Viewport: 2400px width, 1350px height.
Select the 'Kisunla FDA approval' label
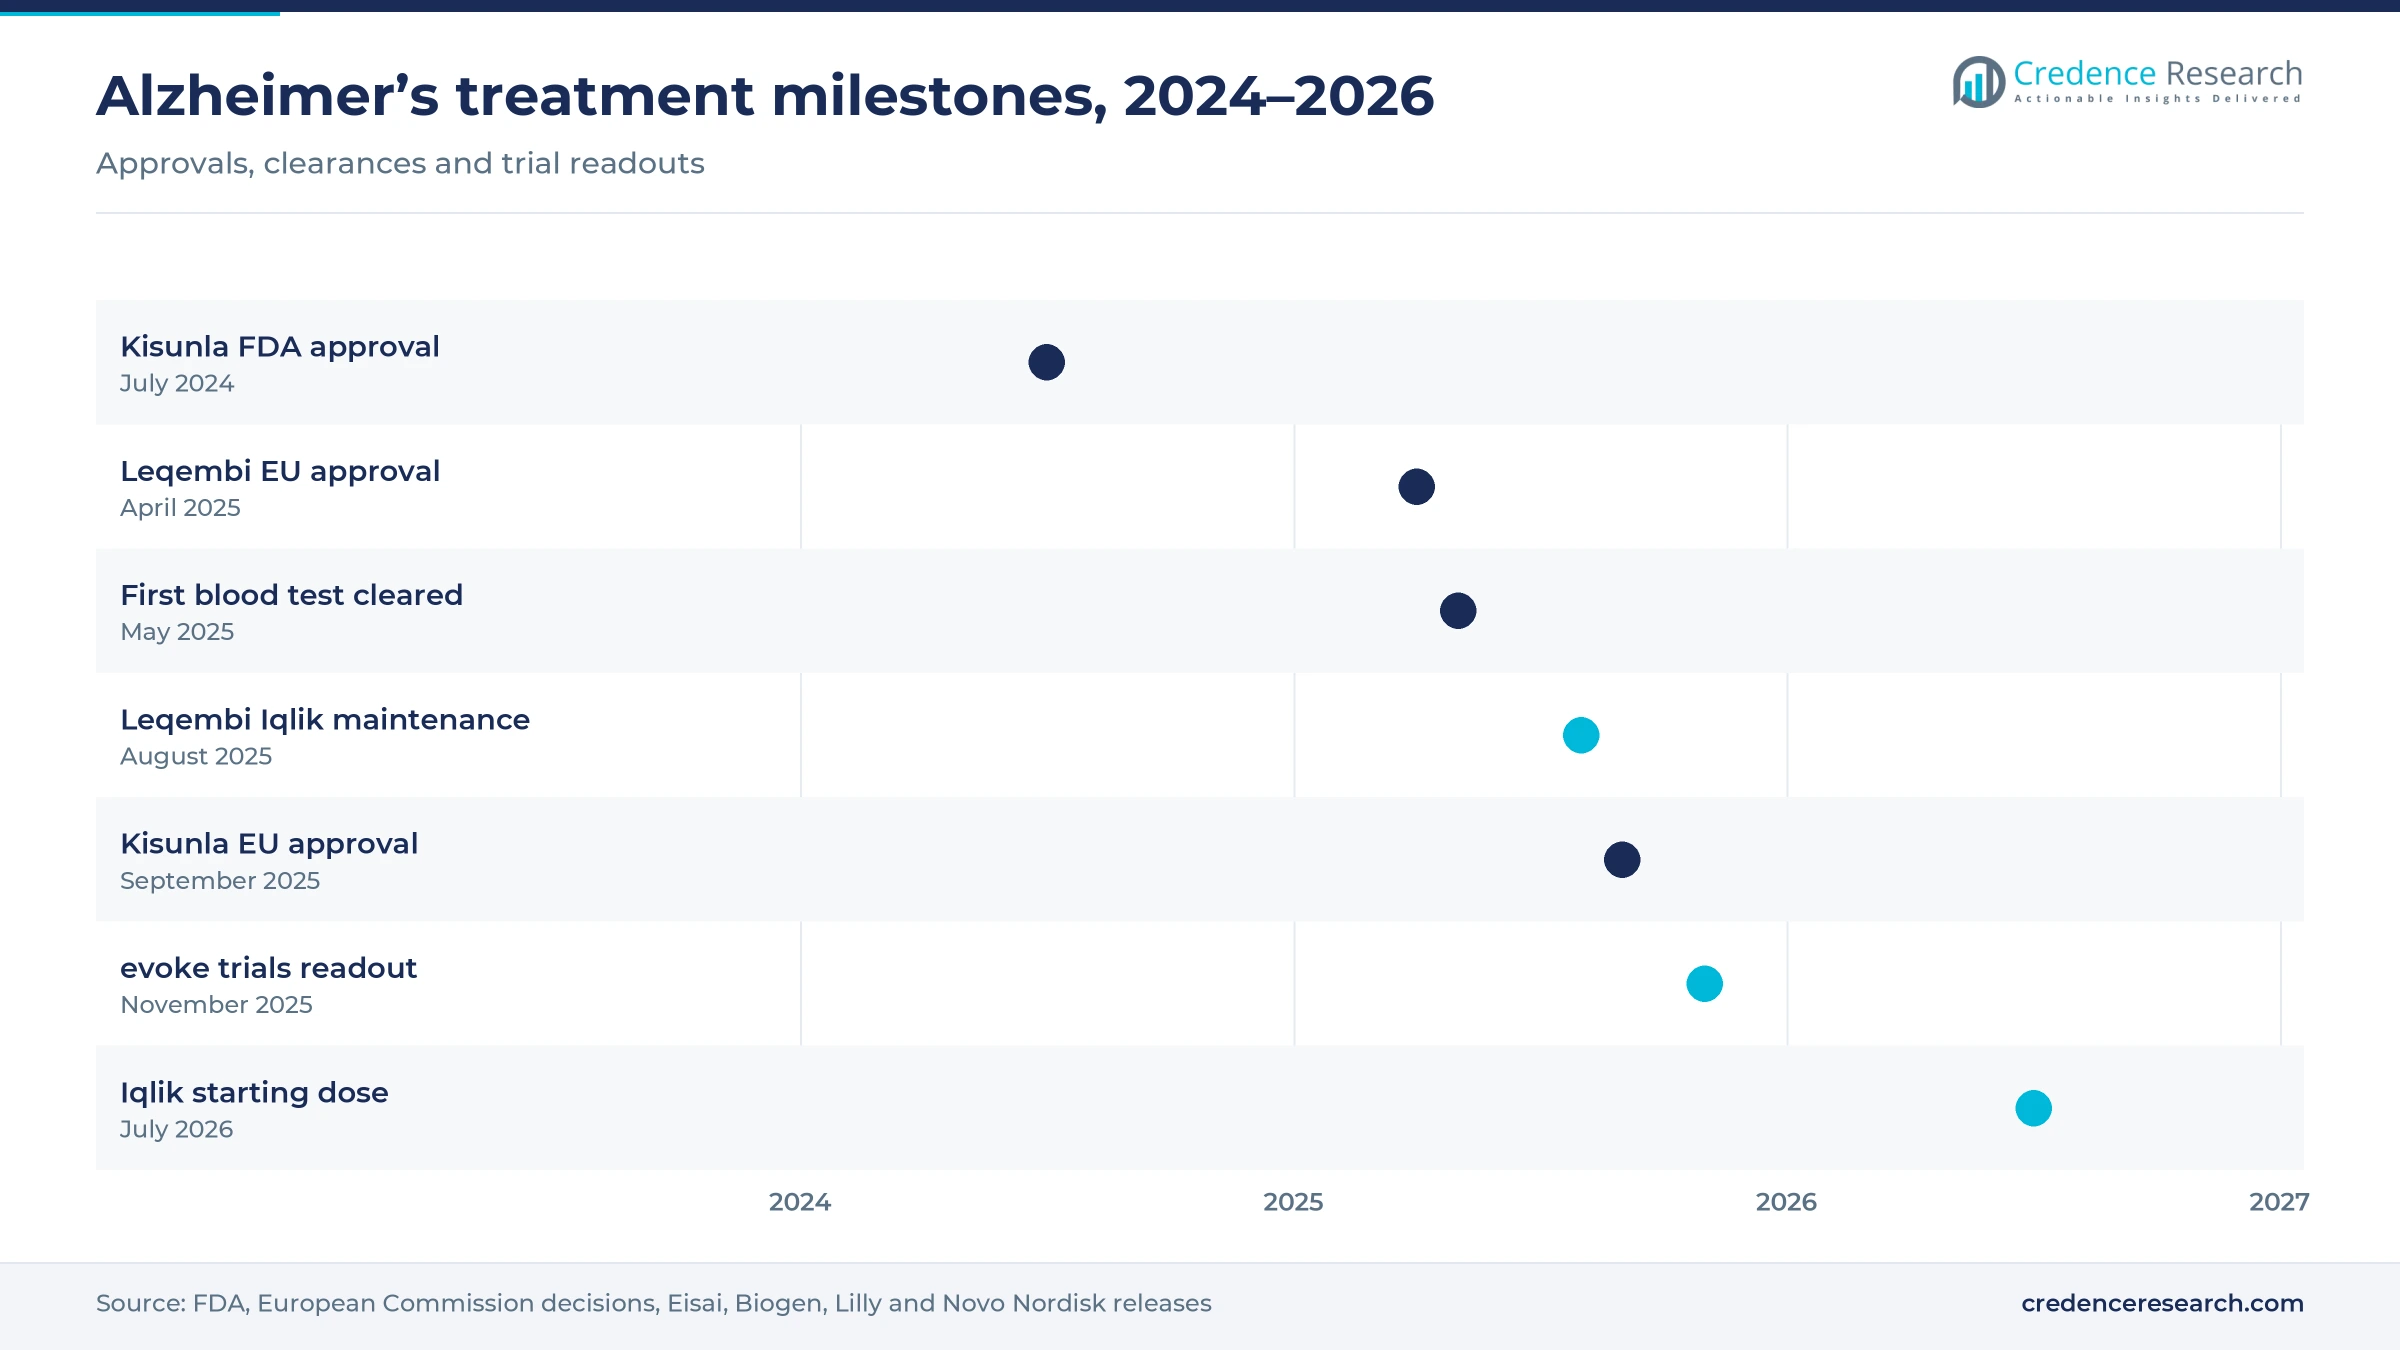280,347
